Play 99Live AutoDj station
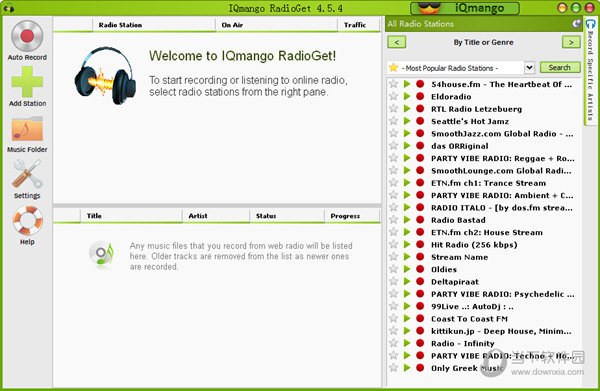 [407, 306]
